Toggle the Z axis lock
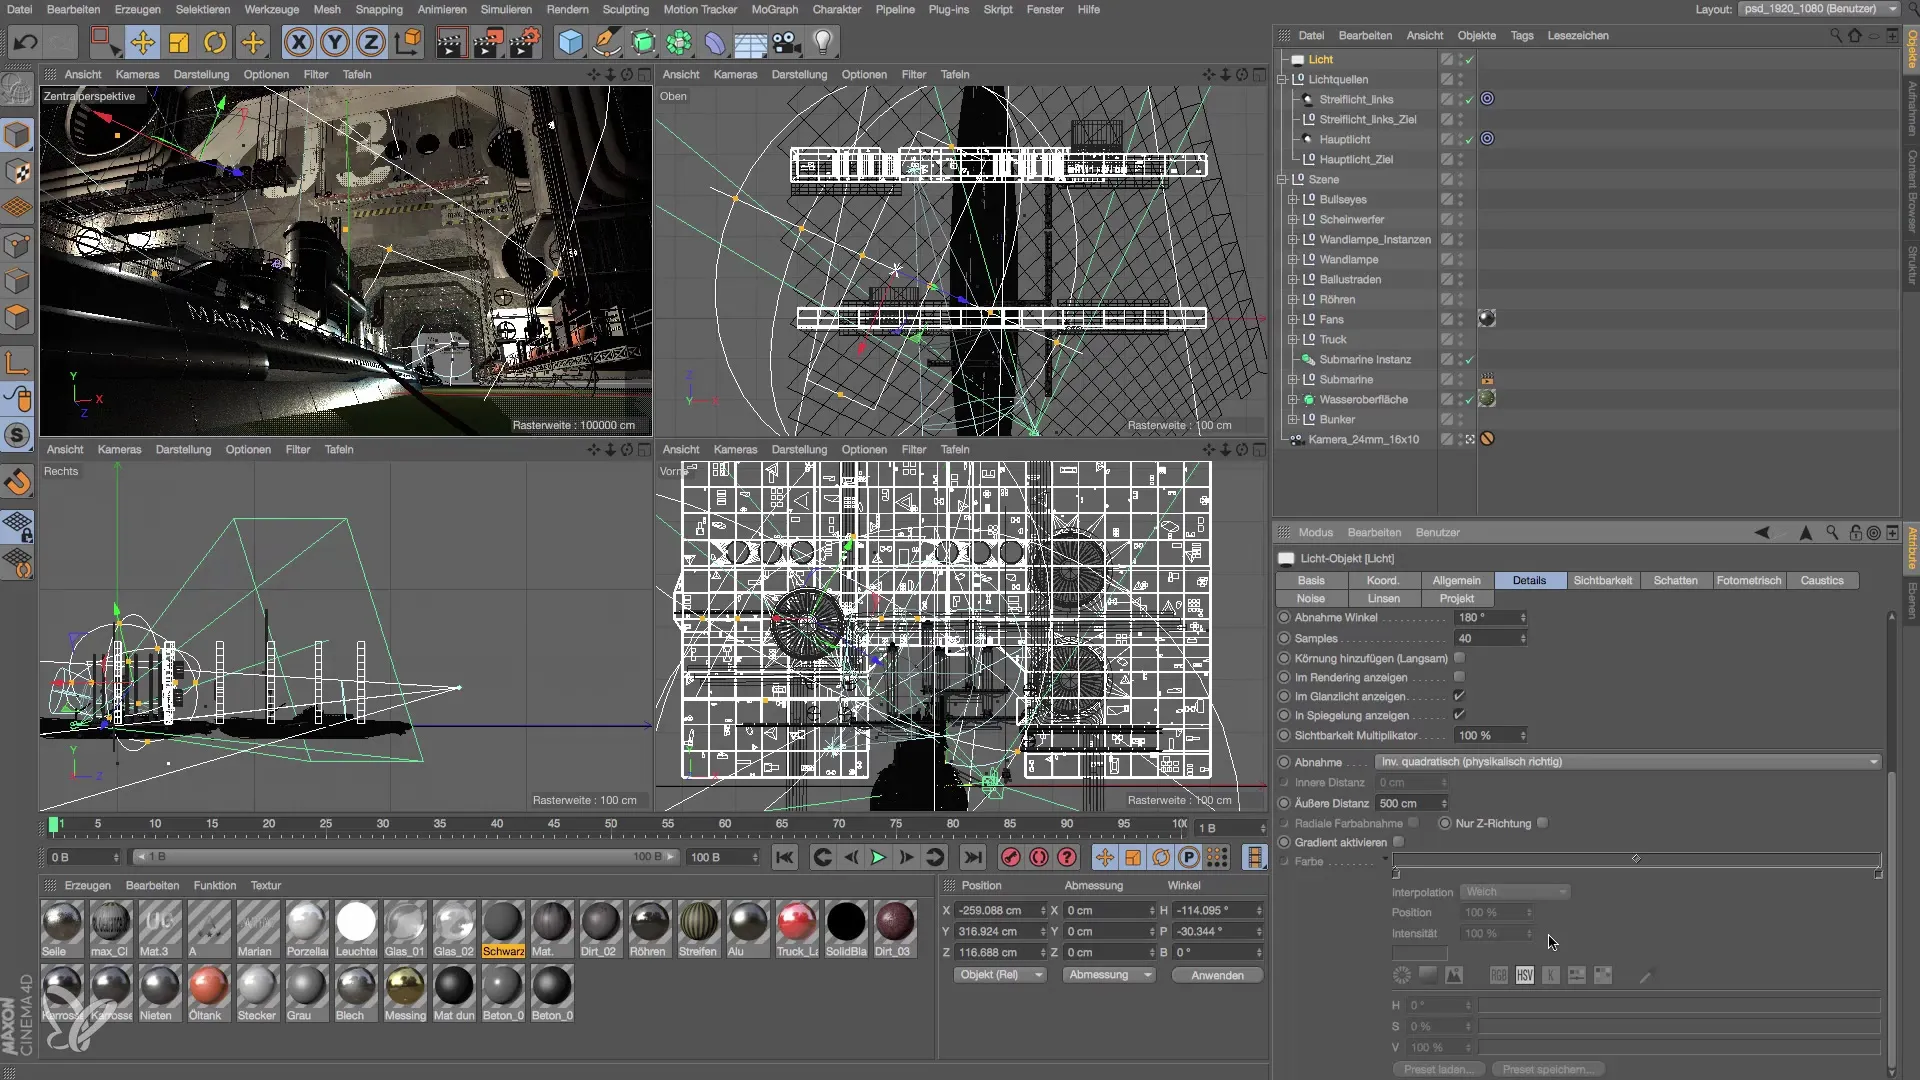1920x1080 pixels. [371, 42]
